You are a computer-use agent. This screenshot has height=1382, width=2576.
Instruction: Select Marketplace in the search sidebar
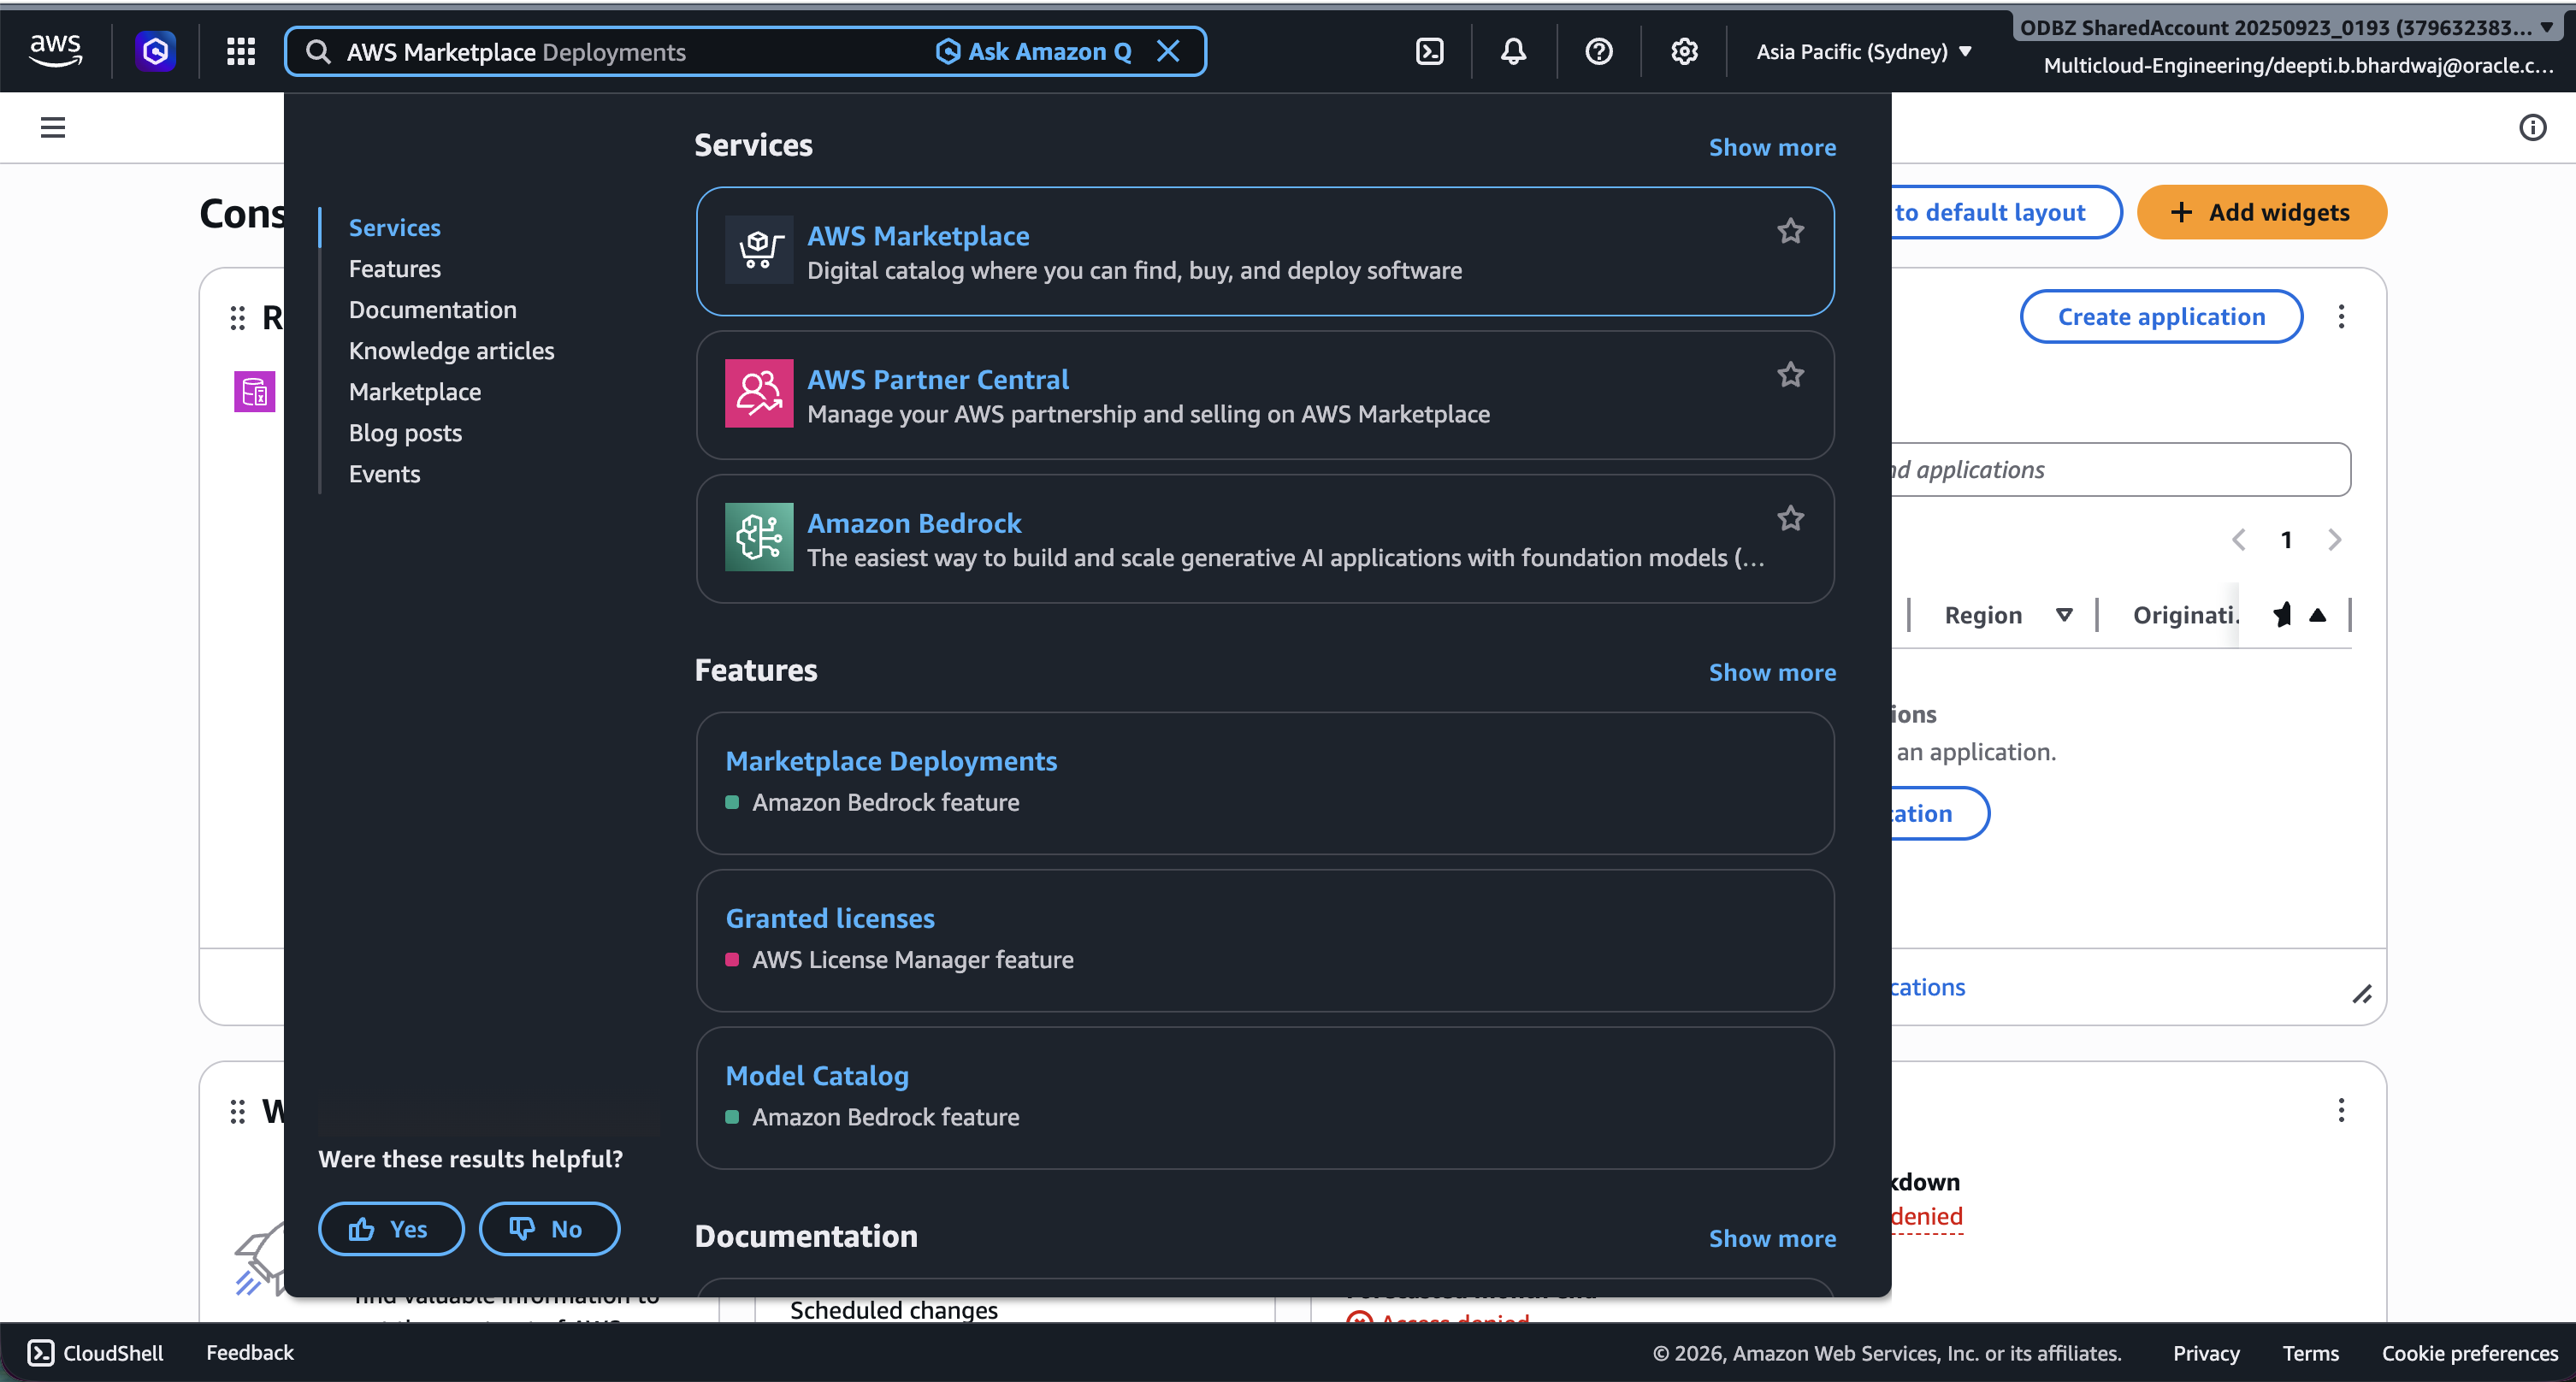click(x=414, y=391)
